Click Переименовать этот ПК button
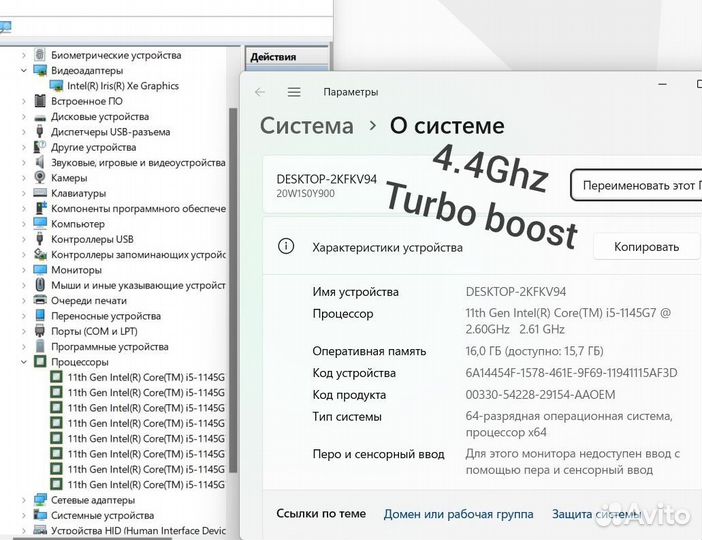Image resolution: width=702 pixels, height=540 pixels. point(637,185)
